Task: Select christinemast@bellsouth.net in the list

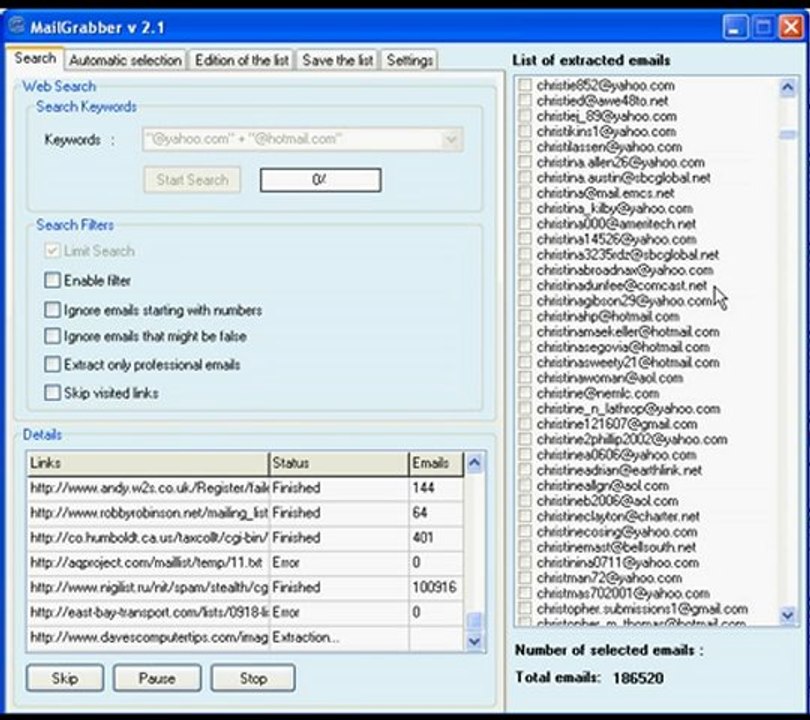Action: click(616, 546)
